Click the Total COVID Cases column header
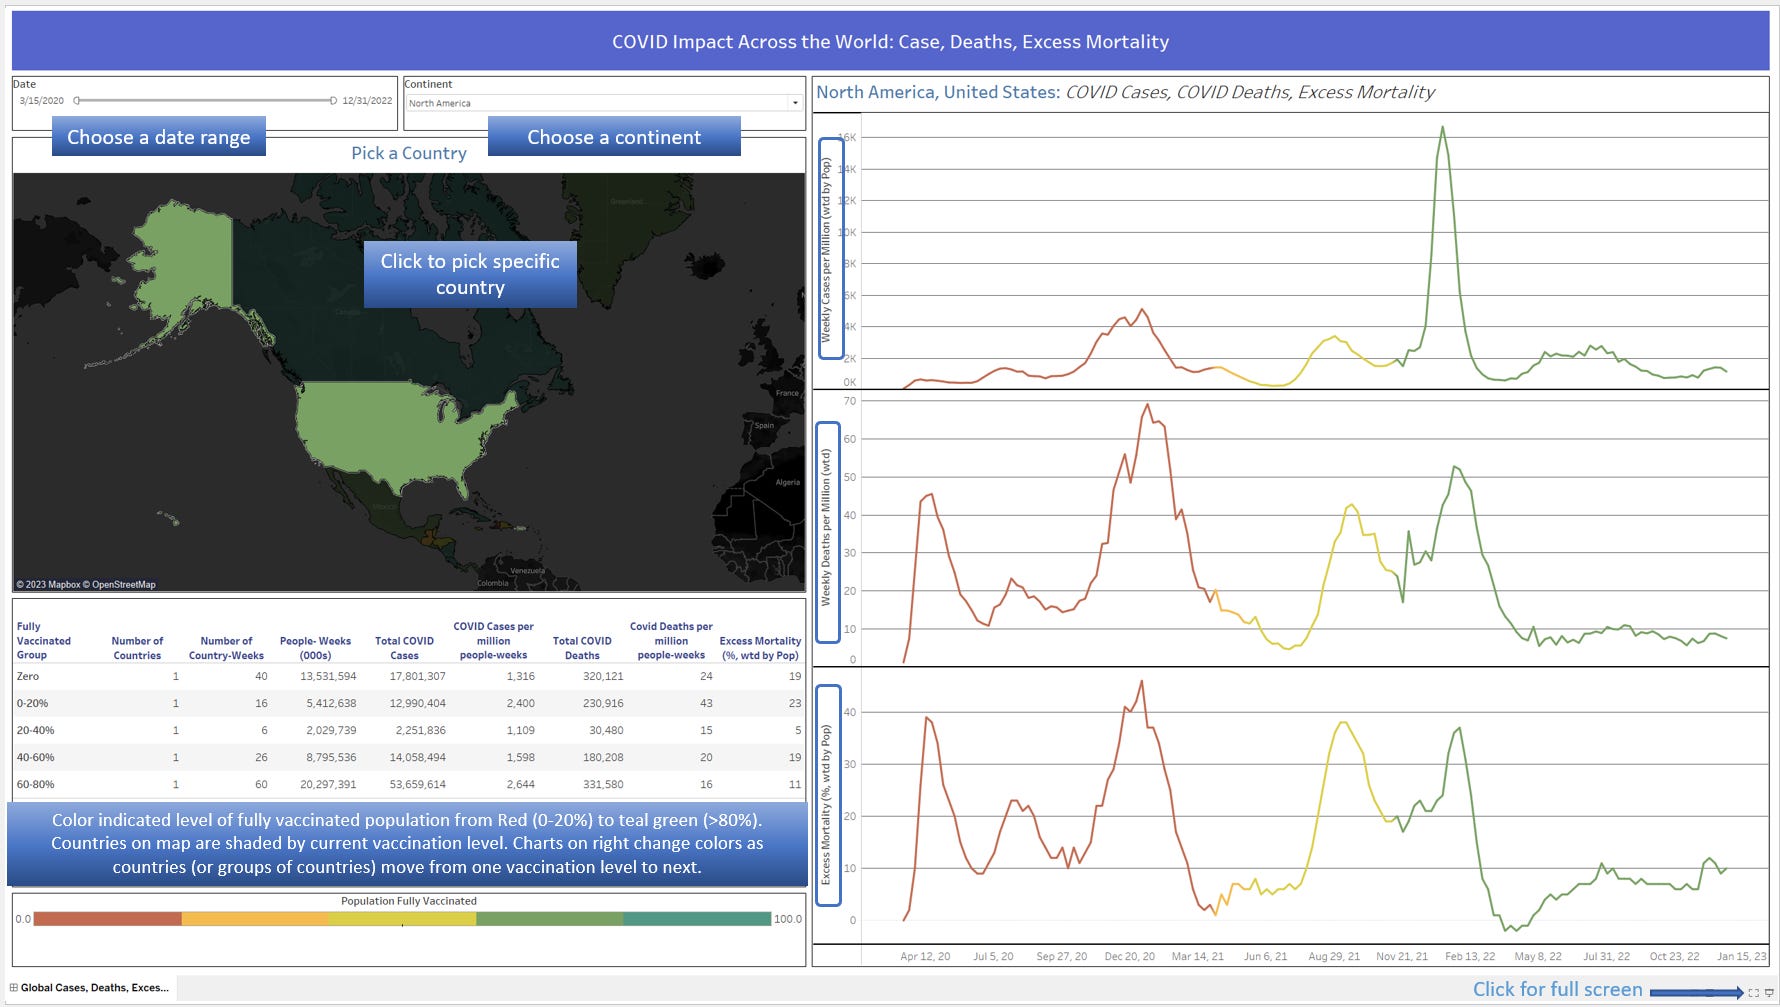 click(x=404, y=648)
